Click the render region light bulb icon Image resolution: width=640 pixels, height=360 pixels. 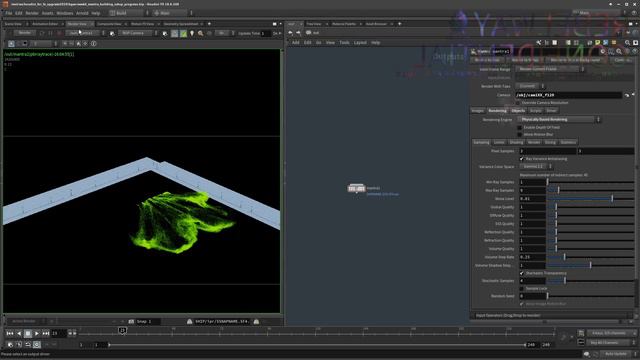(x=192, y=33)
